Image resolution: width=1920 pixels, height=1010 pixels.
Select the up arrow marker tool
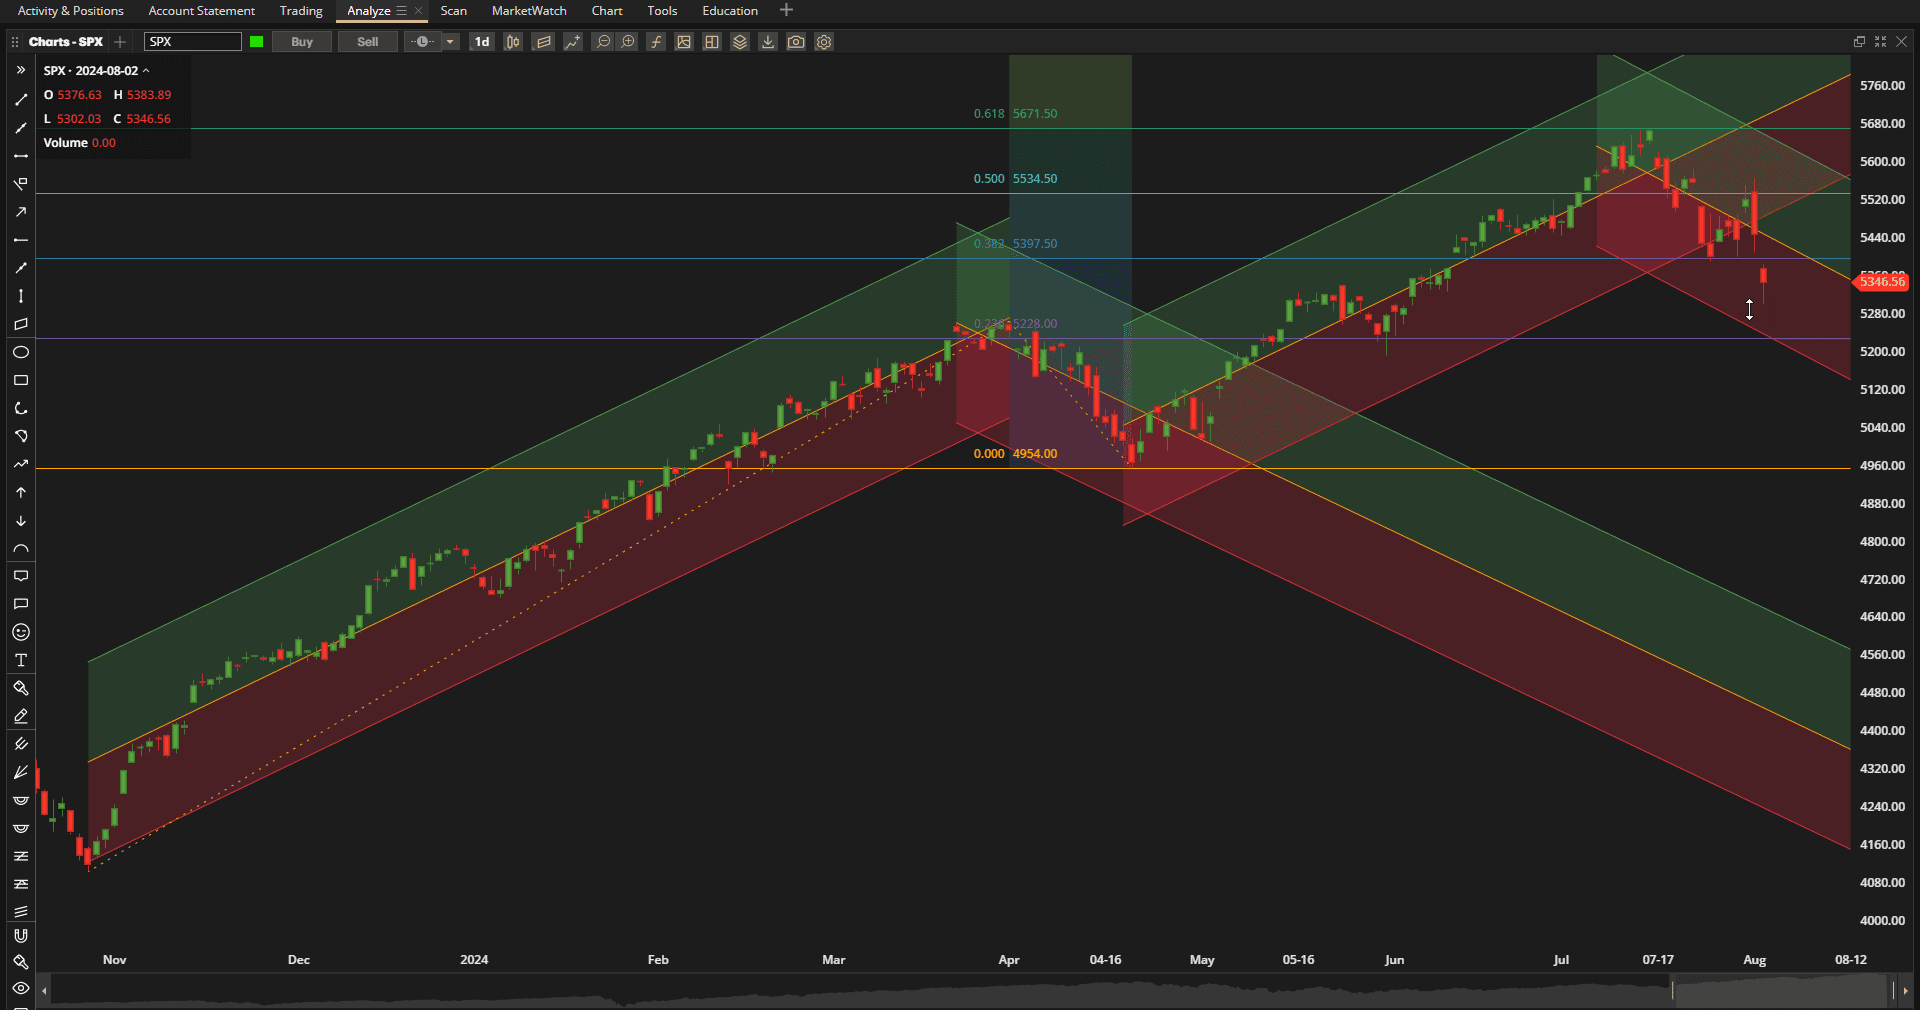pos(20,492)
